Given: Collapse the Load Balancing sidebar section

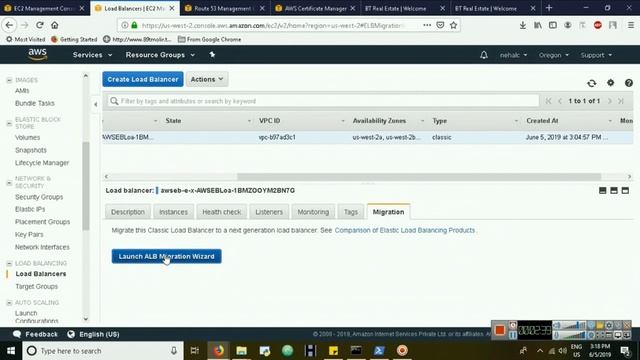Looking at the screenshot, I should pos(9,263).
